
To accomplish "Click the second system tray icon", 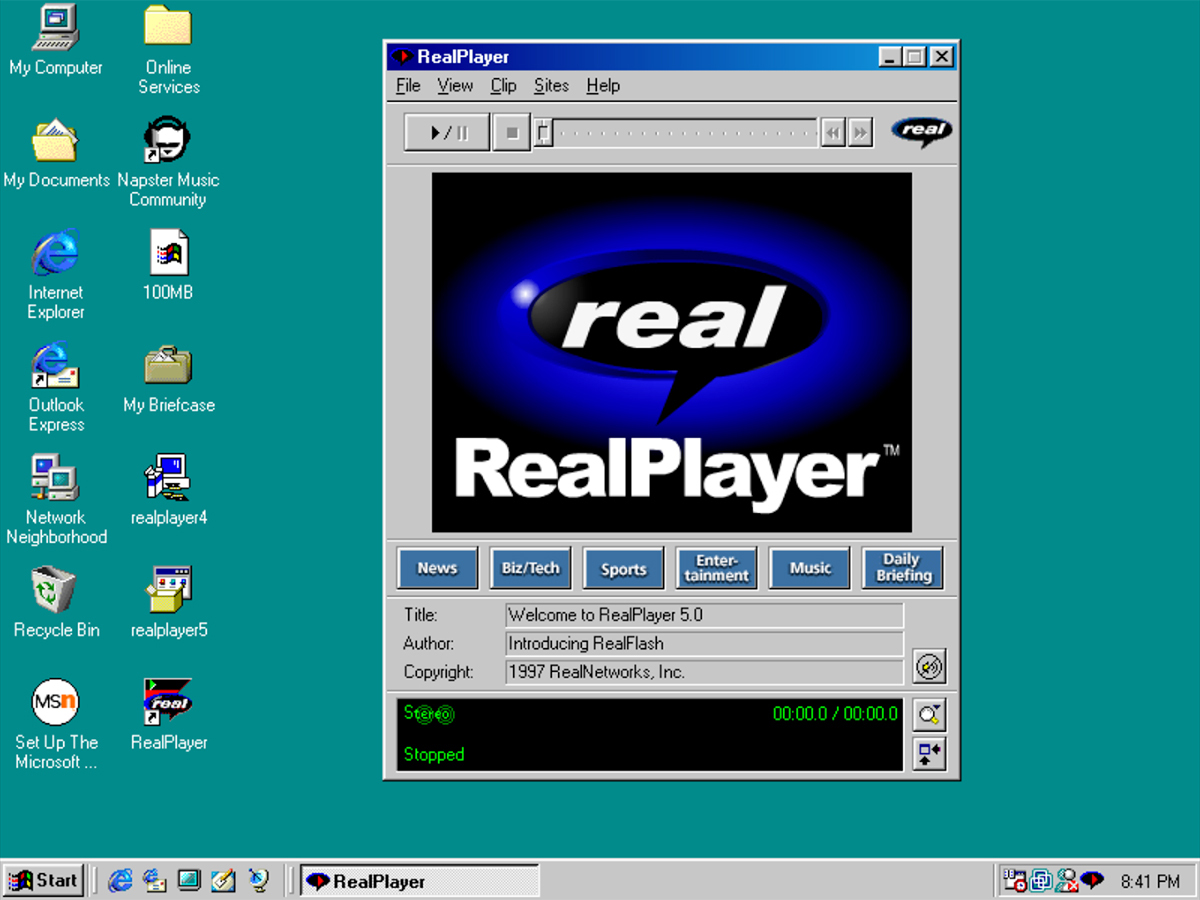I will [1041, 881].
